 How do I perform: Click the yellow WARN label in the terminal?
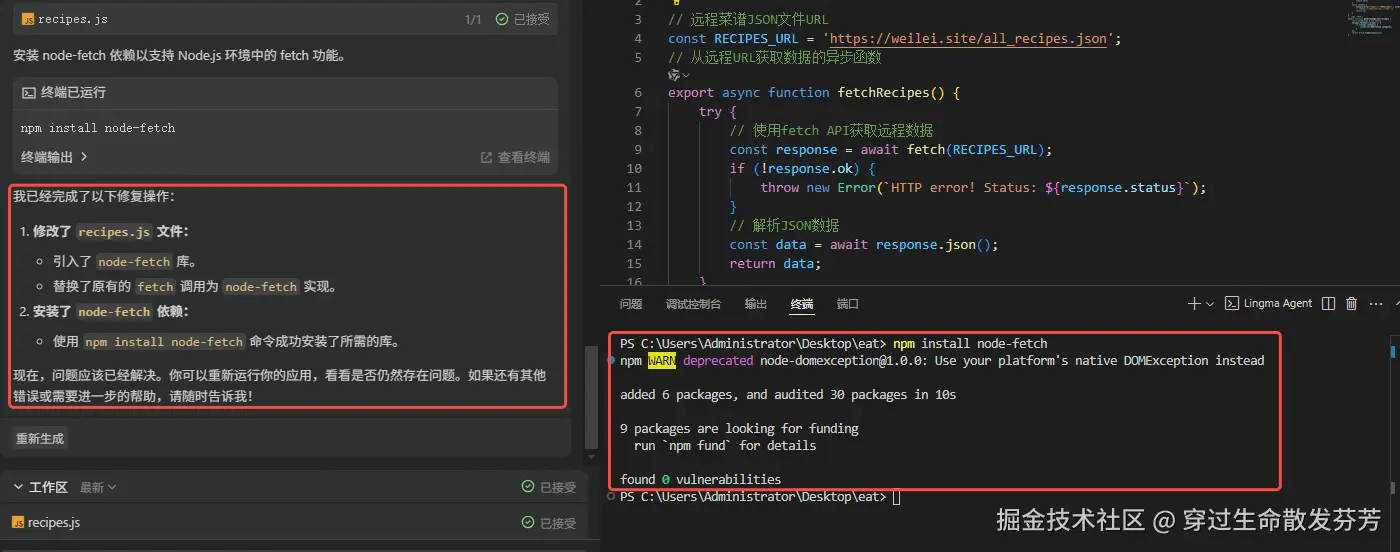click(x=662, y=360)
